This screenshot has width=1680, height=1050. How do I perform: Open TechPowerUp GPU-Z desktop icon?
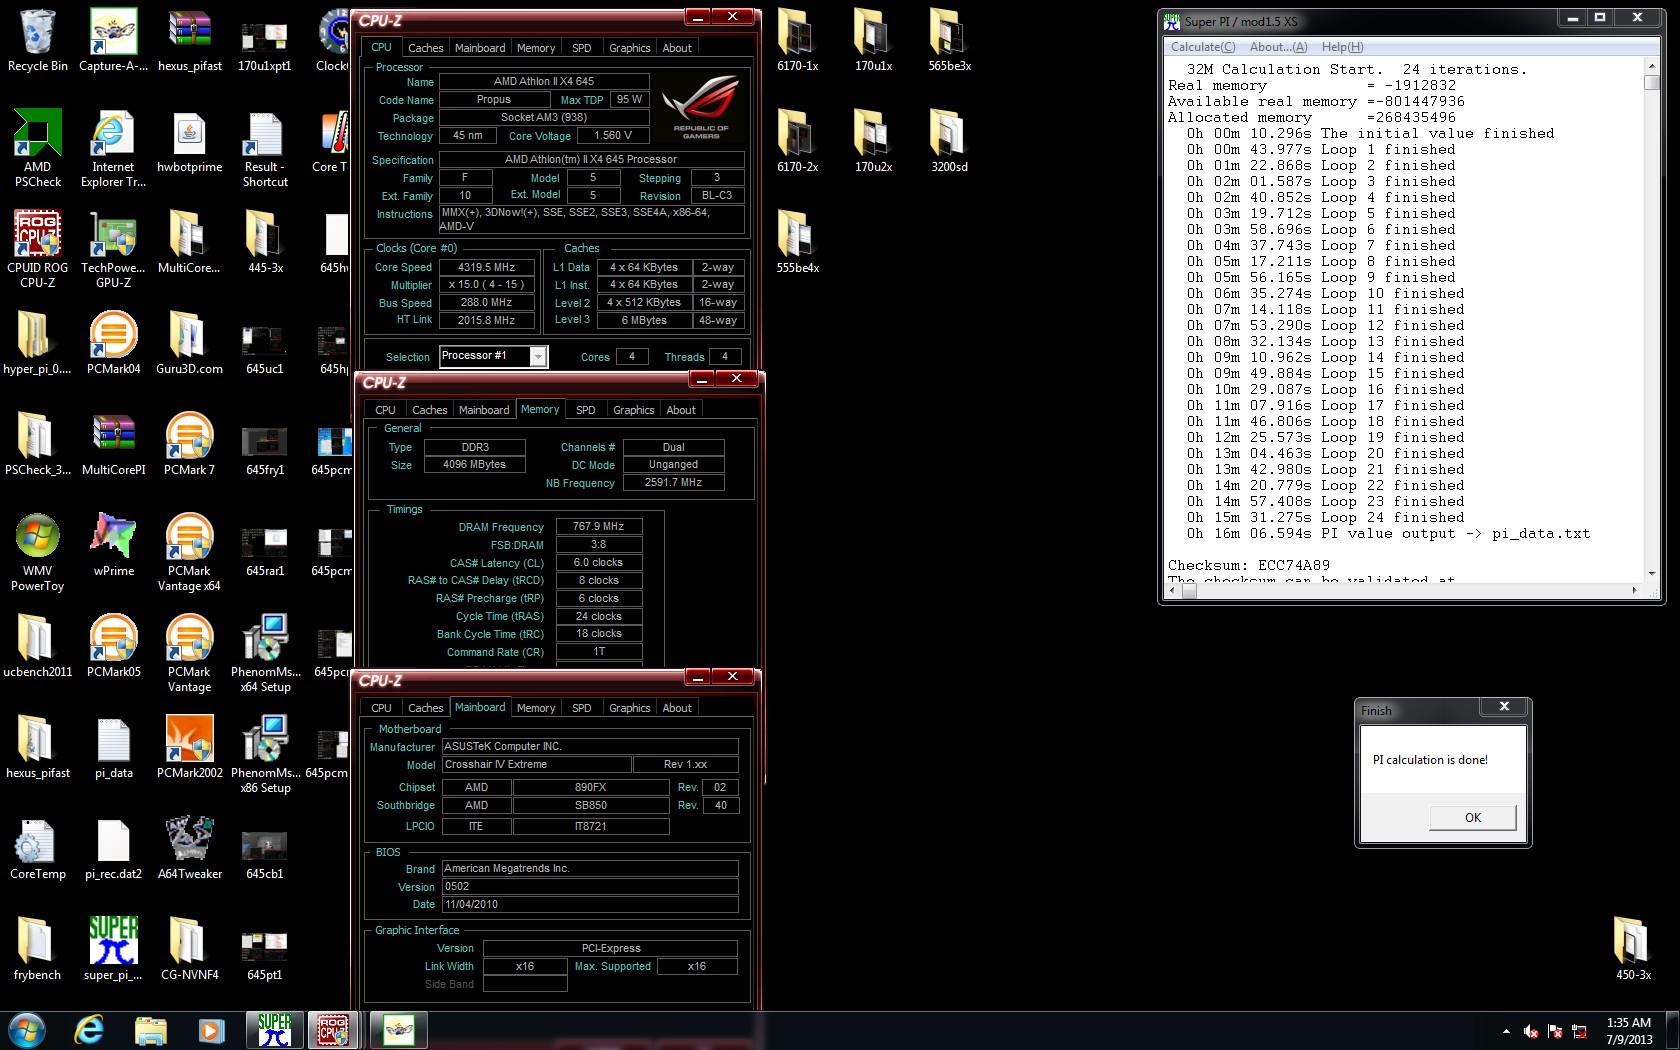pos(113,249)
